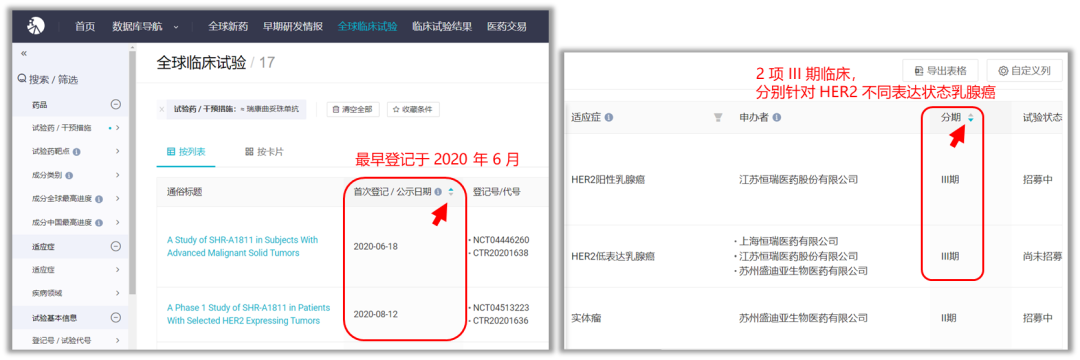Click the site logo in navigation bar
The height and width of the screenshot is (360, 1080).
point(36,26)
